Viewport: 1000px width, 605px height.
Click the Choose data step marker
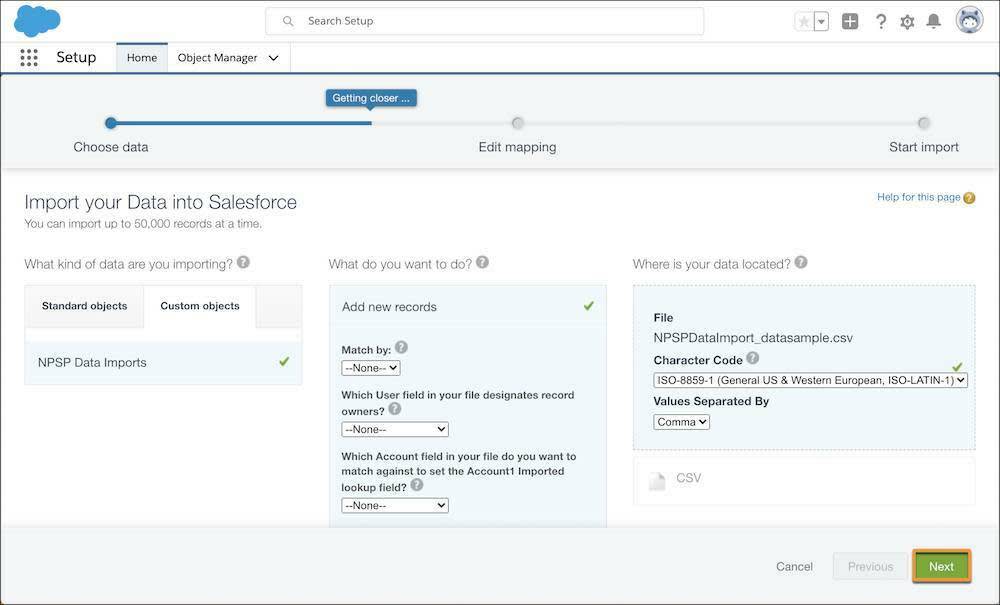(111, 123)
